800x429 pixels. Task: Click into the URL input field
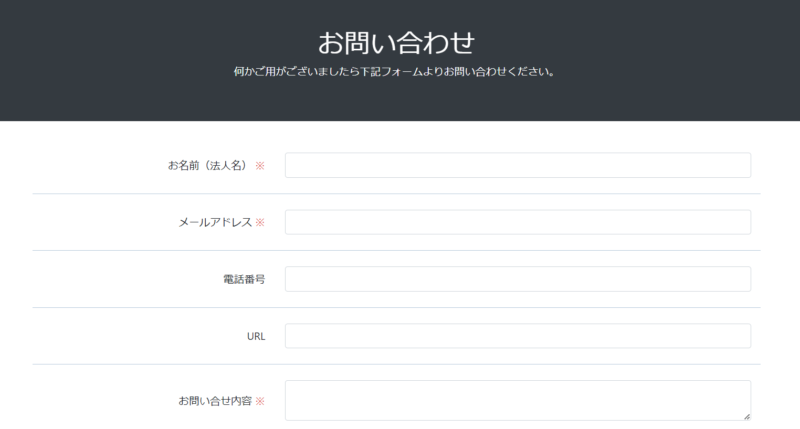(x=518, y=336)
